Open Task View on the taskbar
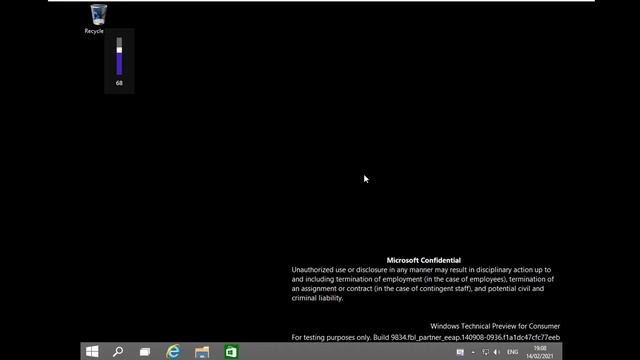The image size is (640, 360). [145, 352]
